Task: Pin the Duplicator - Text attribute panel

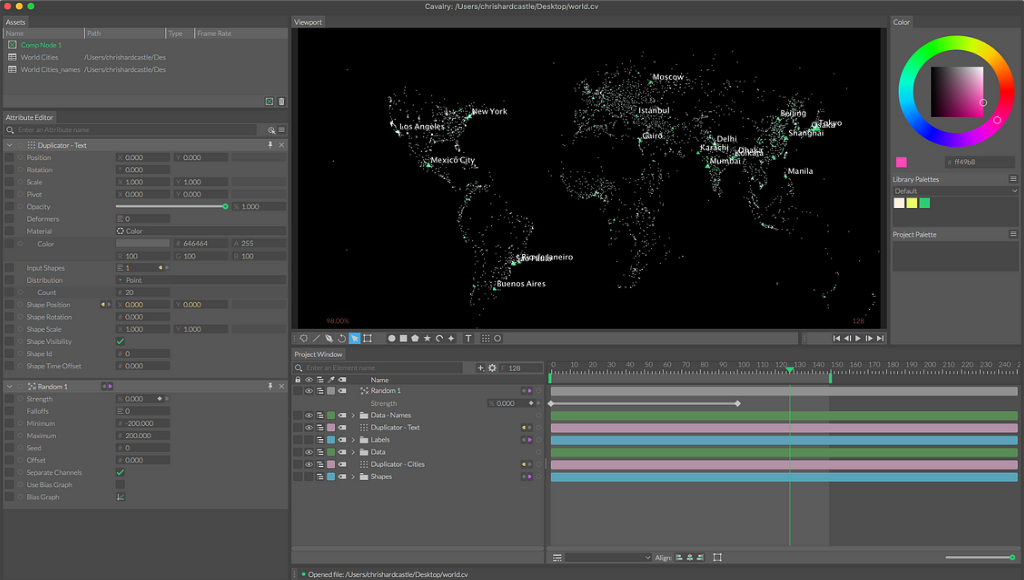Action: click(270, 145)
